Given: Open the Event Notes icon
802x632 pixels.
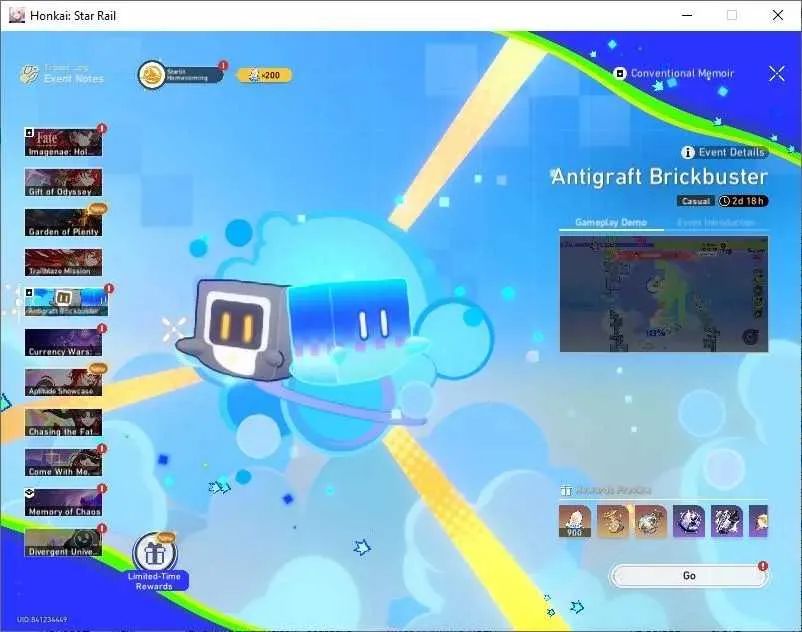Looking at the screenshot, I should [x=31, y=75].
